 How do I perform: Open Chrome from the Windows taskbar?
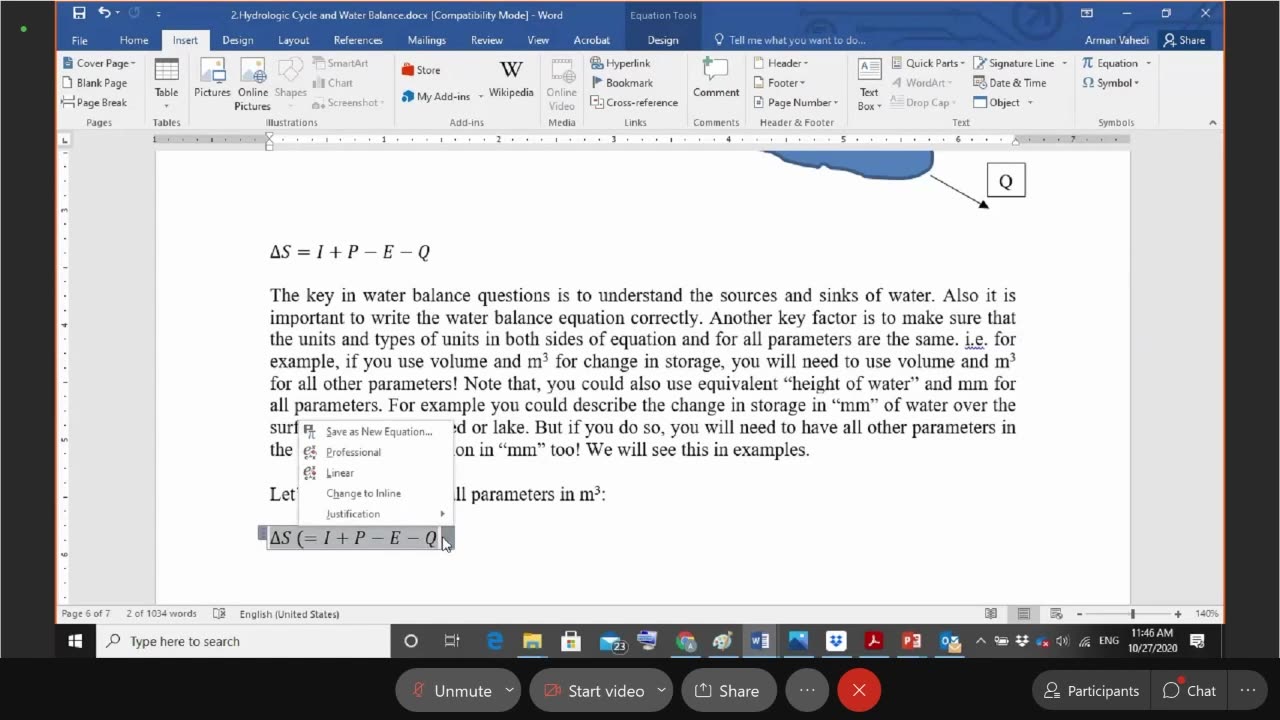pos(685,641)
